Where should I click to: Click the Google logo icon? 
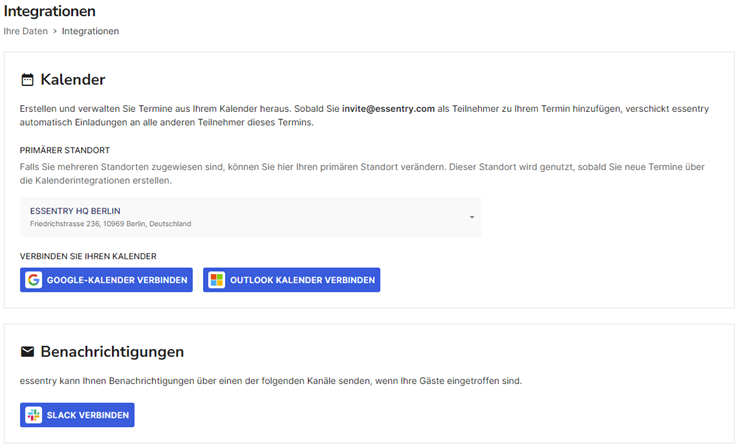(33, 280)
